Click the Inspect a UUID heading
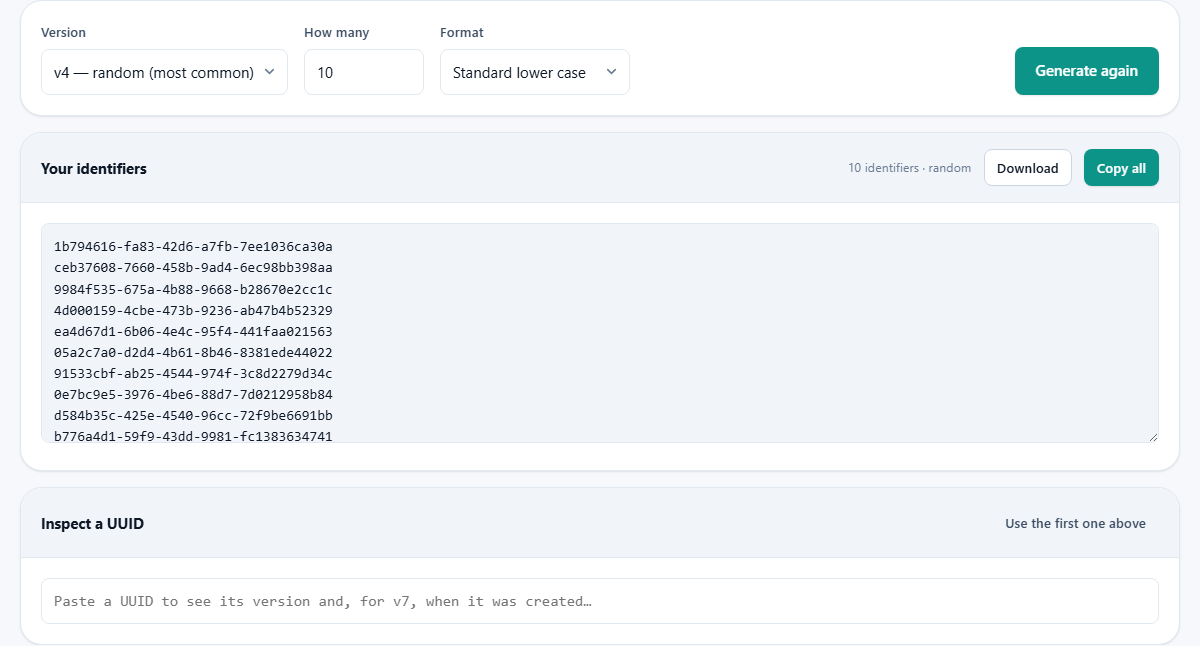The image size is (1200, 646). coord(92,524)
